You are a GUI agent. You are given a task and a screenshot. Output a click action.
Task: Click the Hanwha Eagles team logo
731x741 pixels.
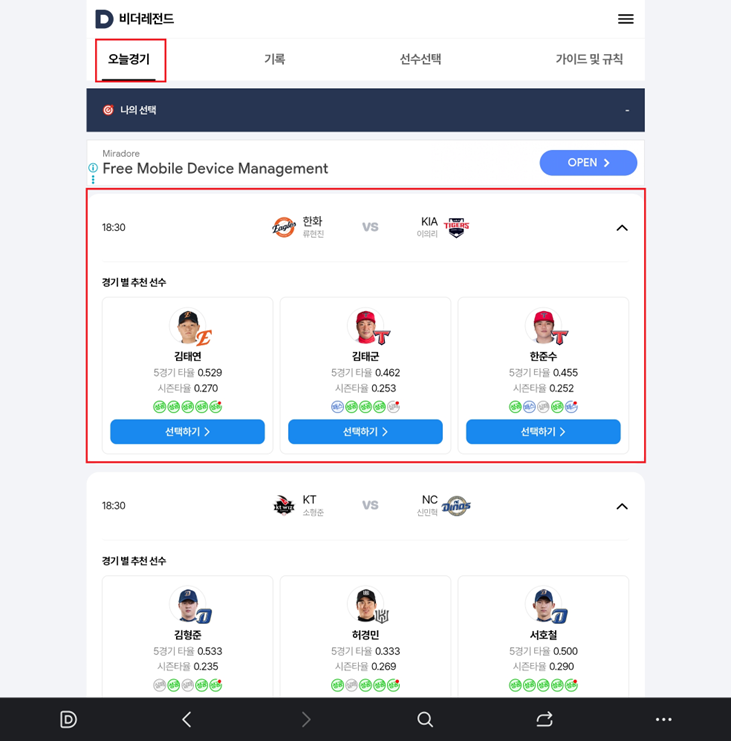[284, 227]
